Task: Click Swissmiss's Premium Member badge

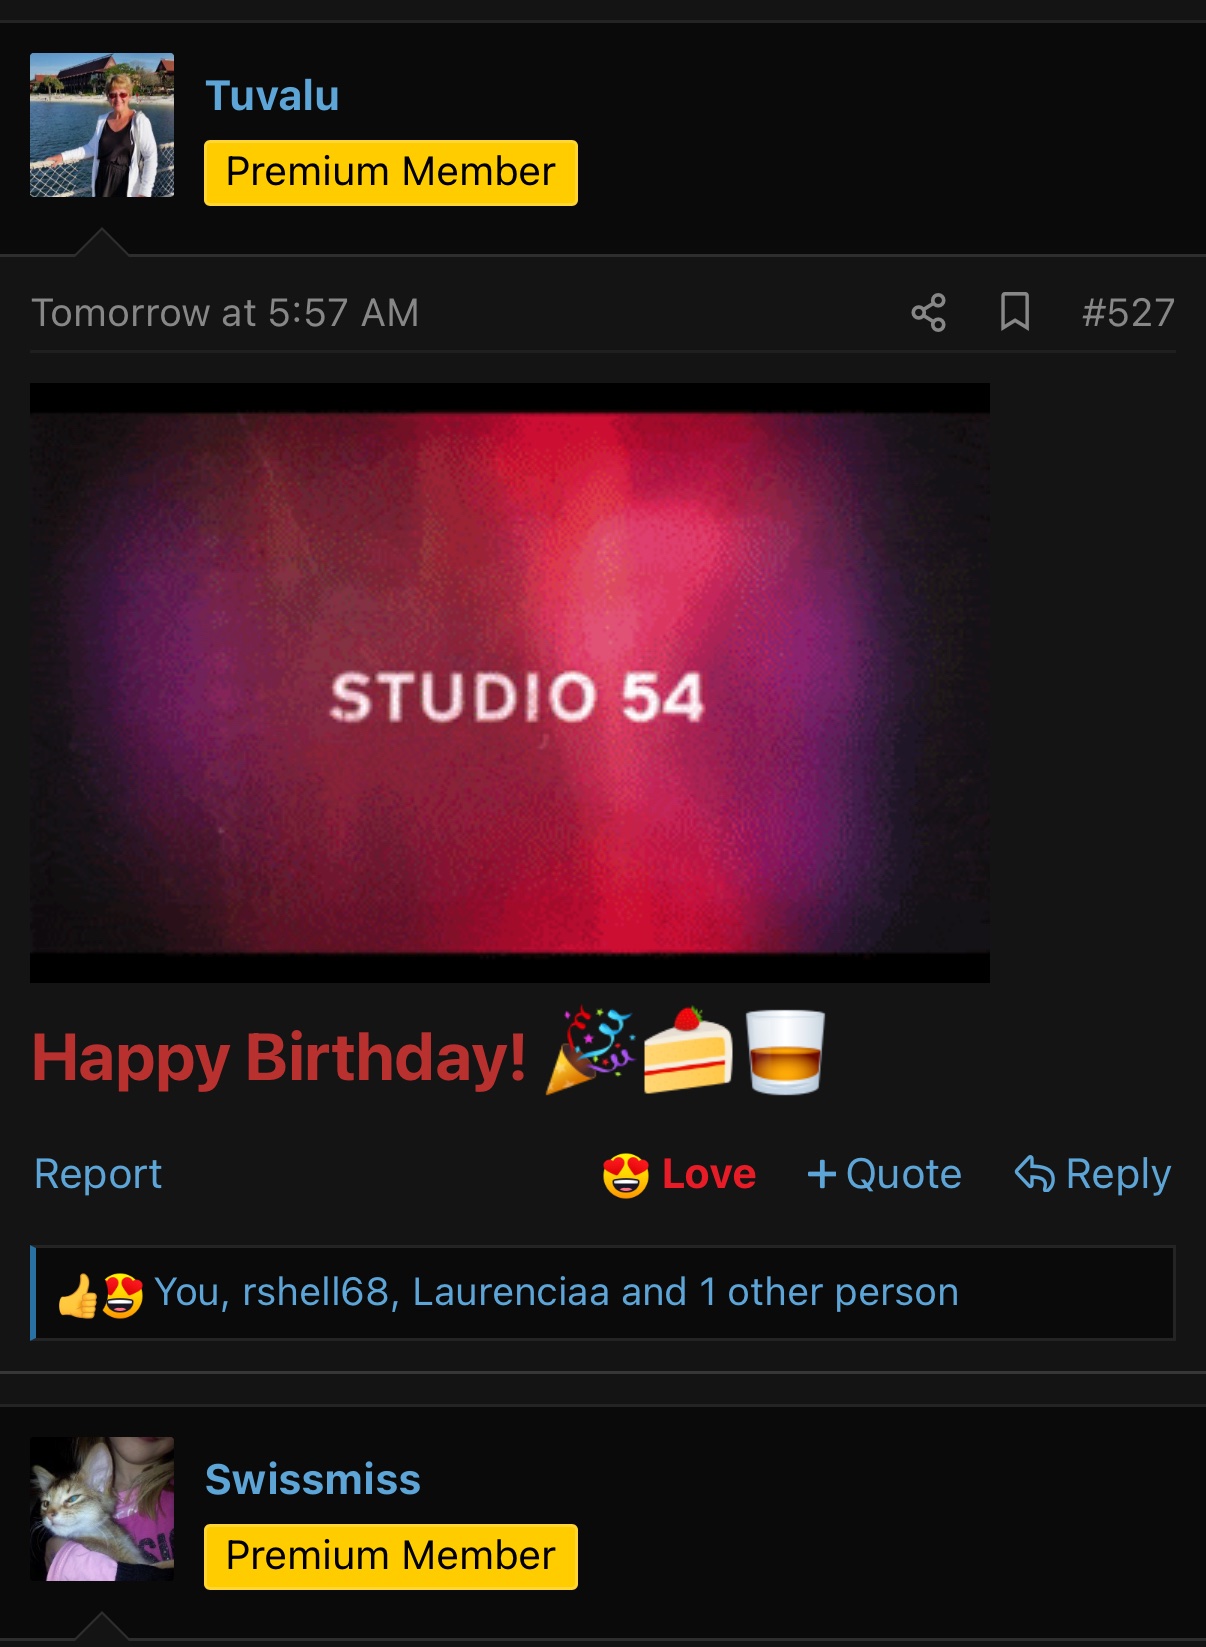Action: pos(391,1556)
